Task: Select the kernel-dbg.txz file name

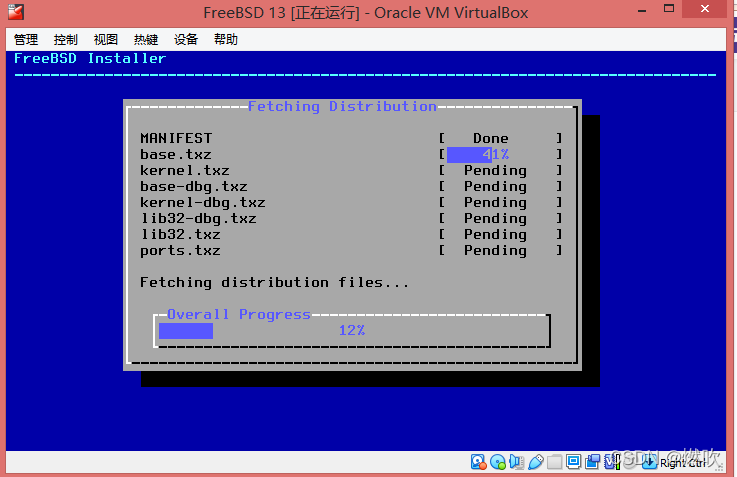Action: tap(203, 203)
